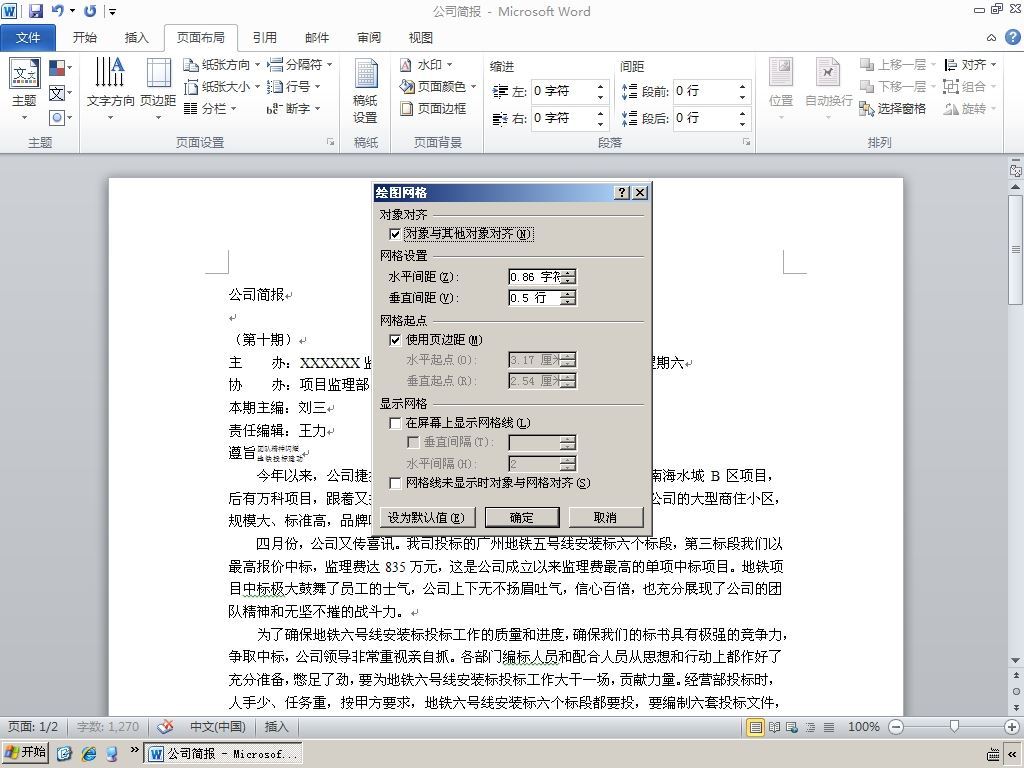Switch to web layout view icon
This screenshot has height=768, width=1024.
792,727
